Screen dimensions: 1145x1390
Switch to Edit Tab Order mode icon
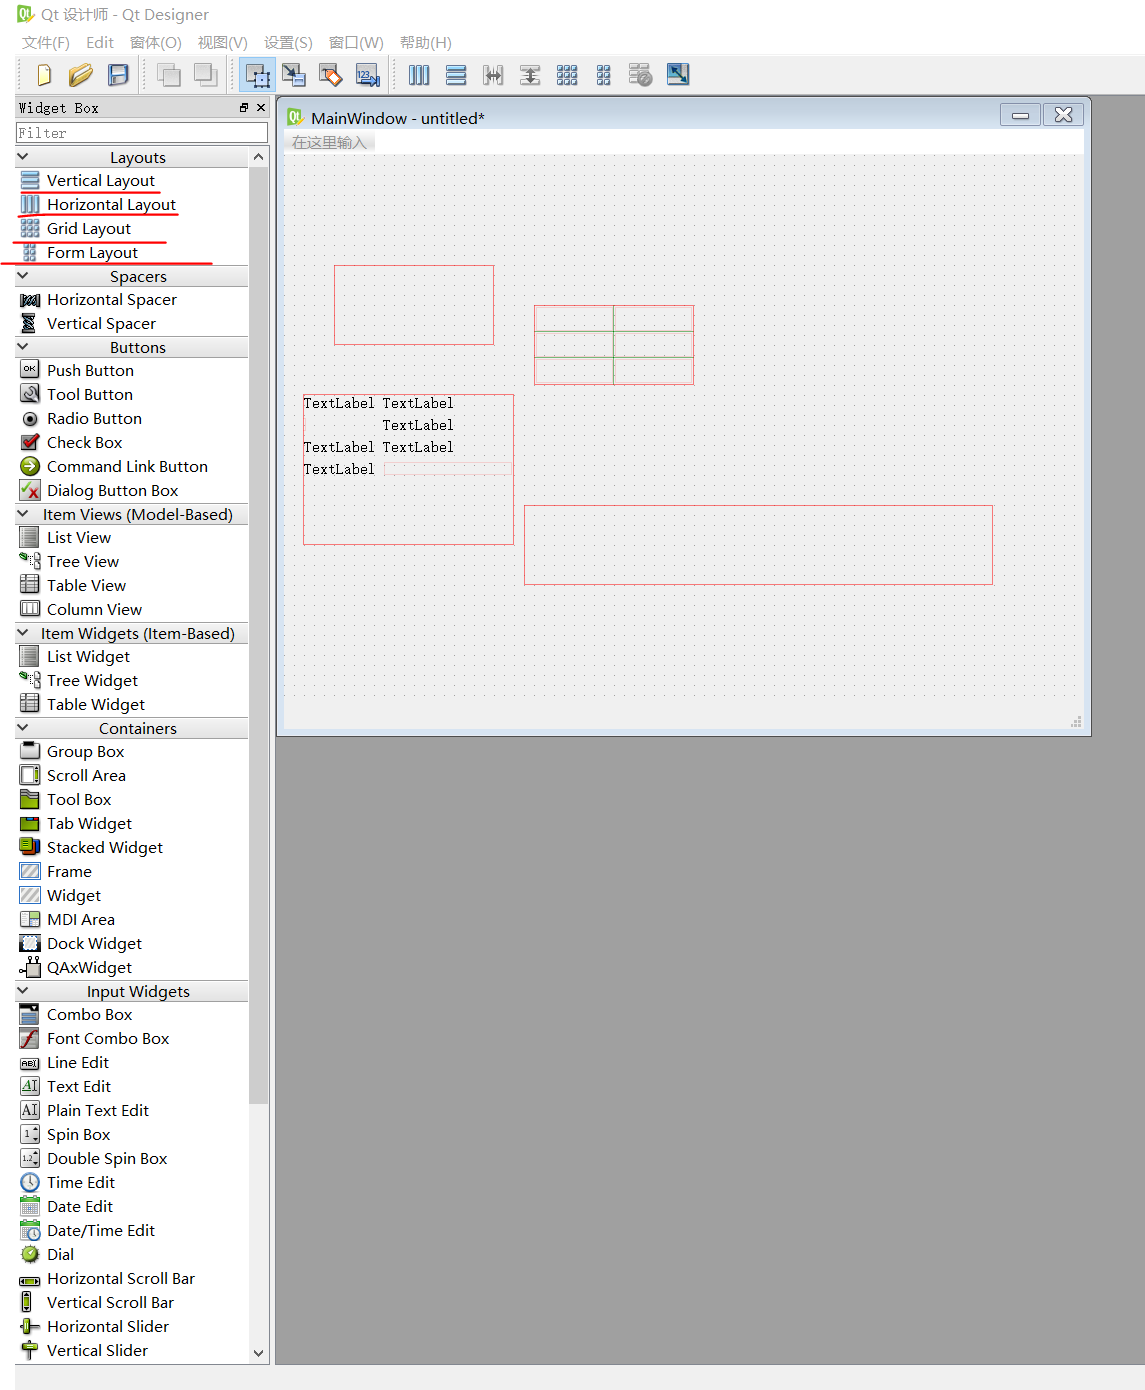click(x=368, y=75)
